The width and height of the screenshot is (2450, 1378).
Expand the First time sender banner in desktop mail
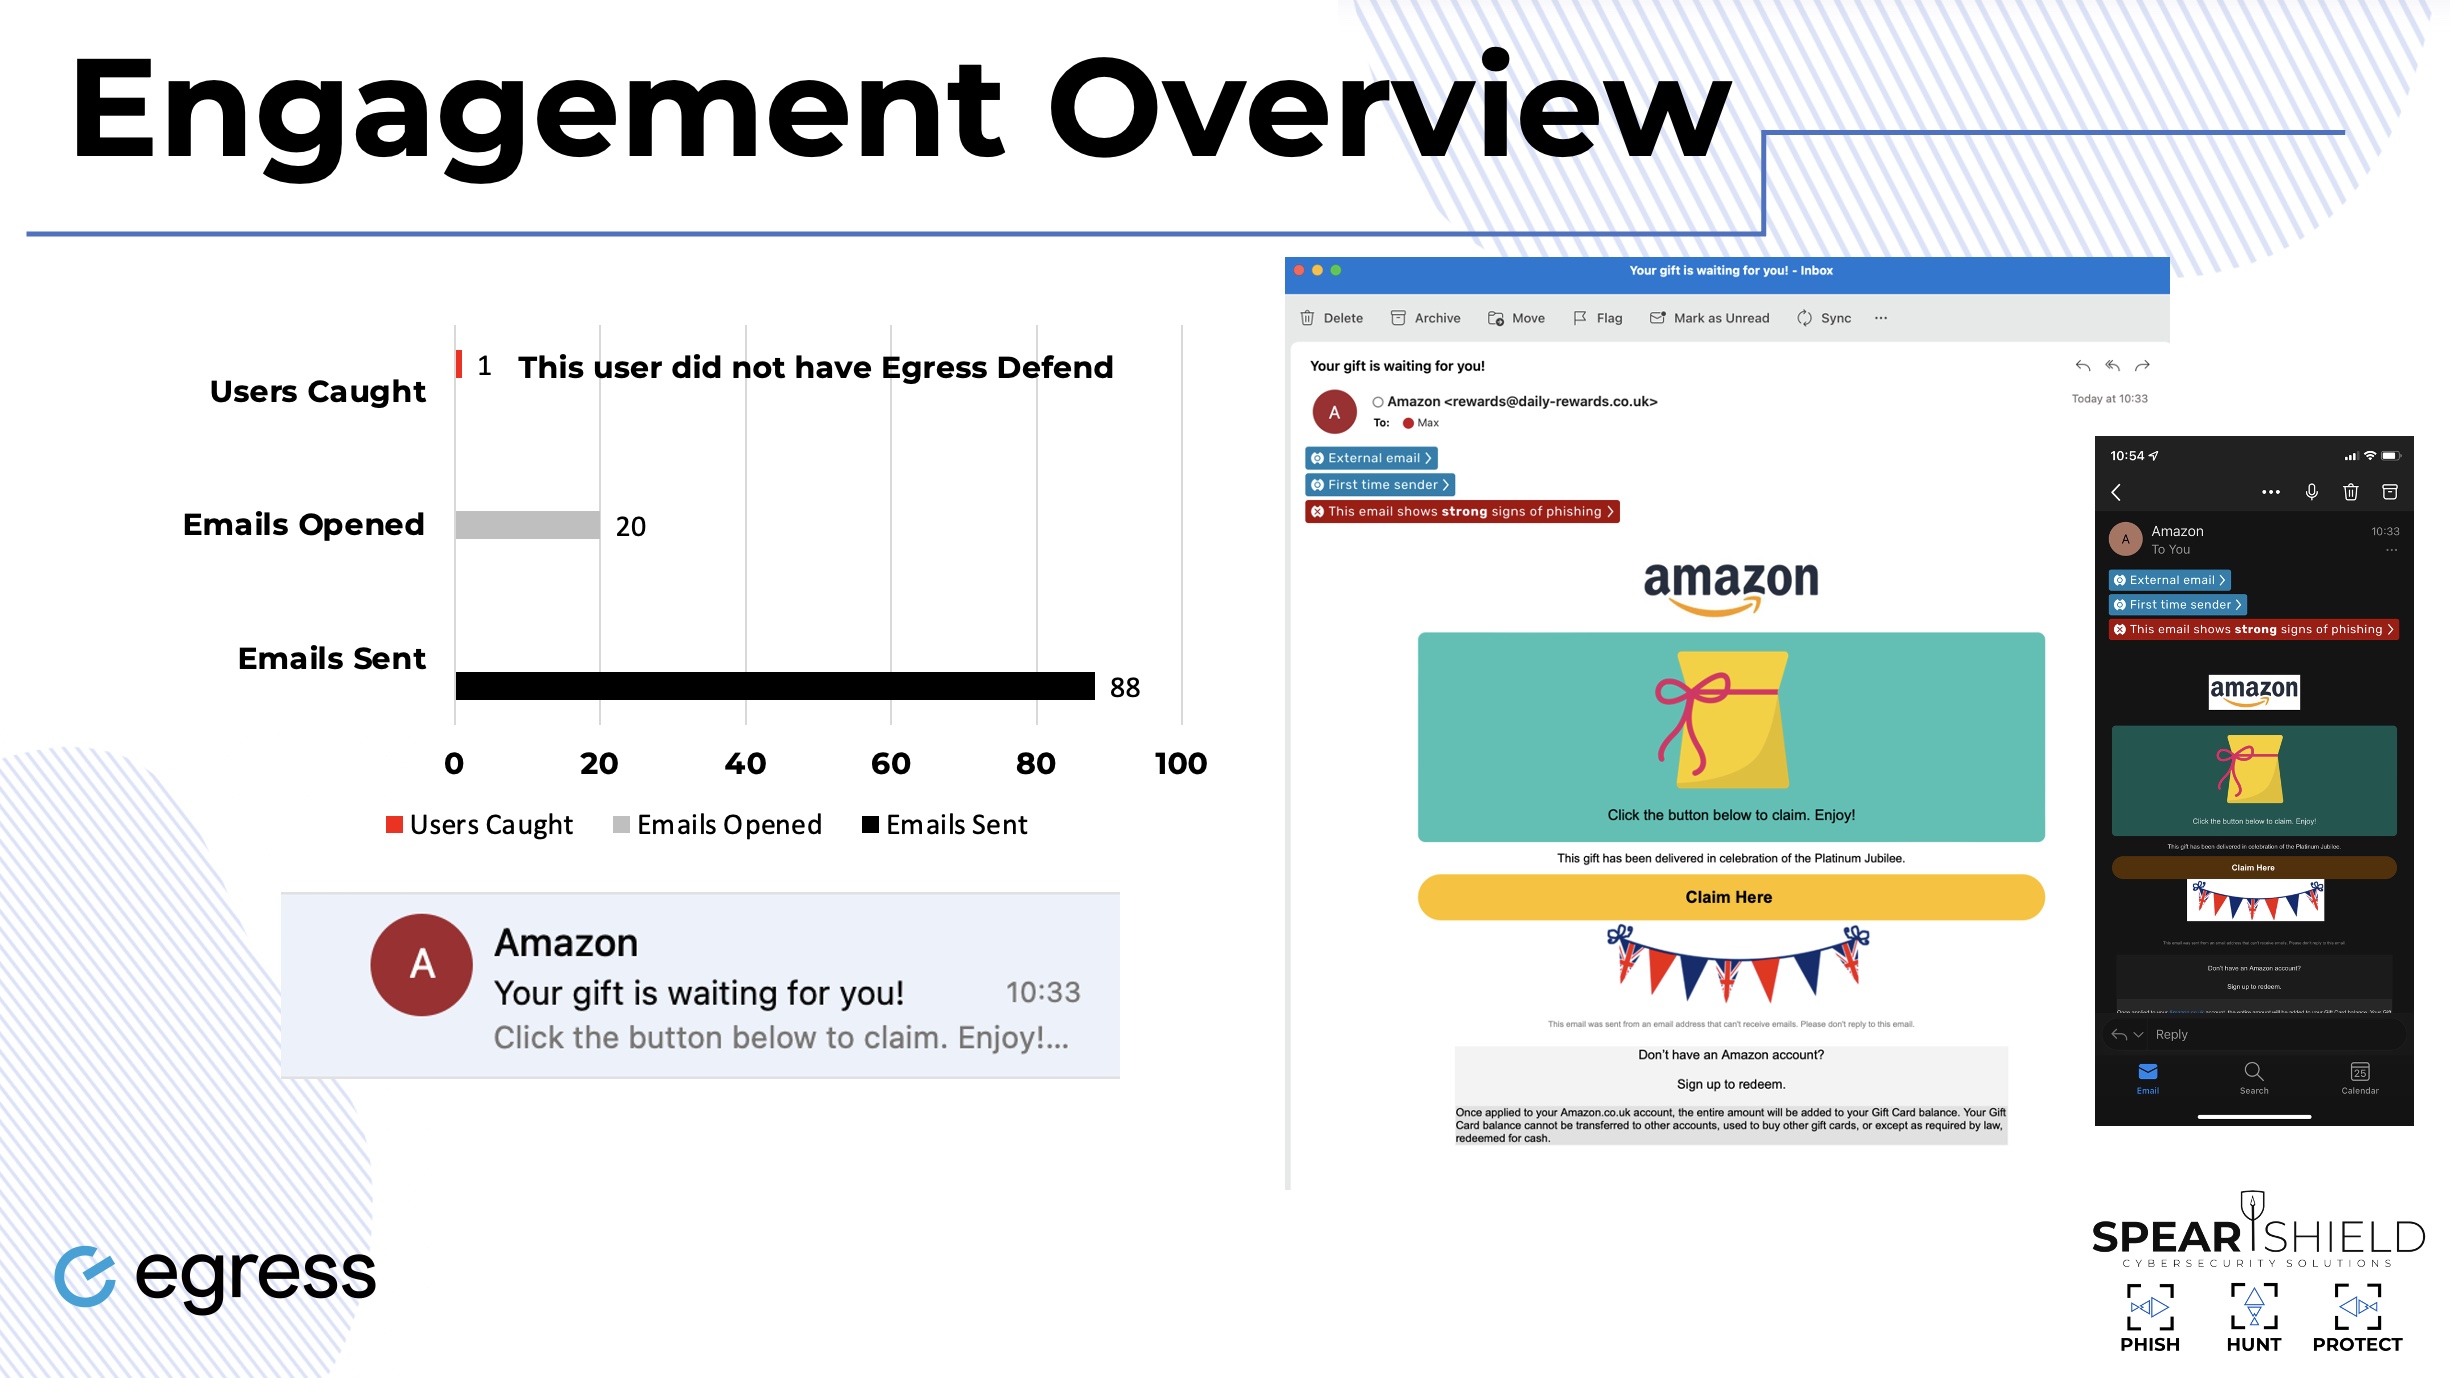1380,485
